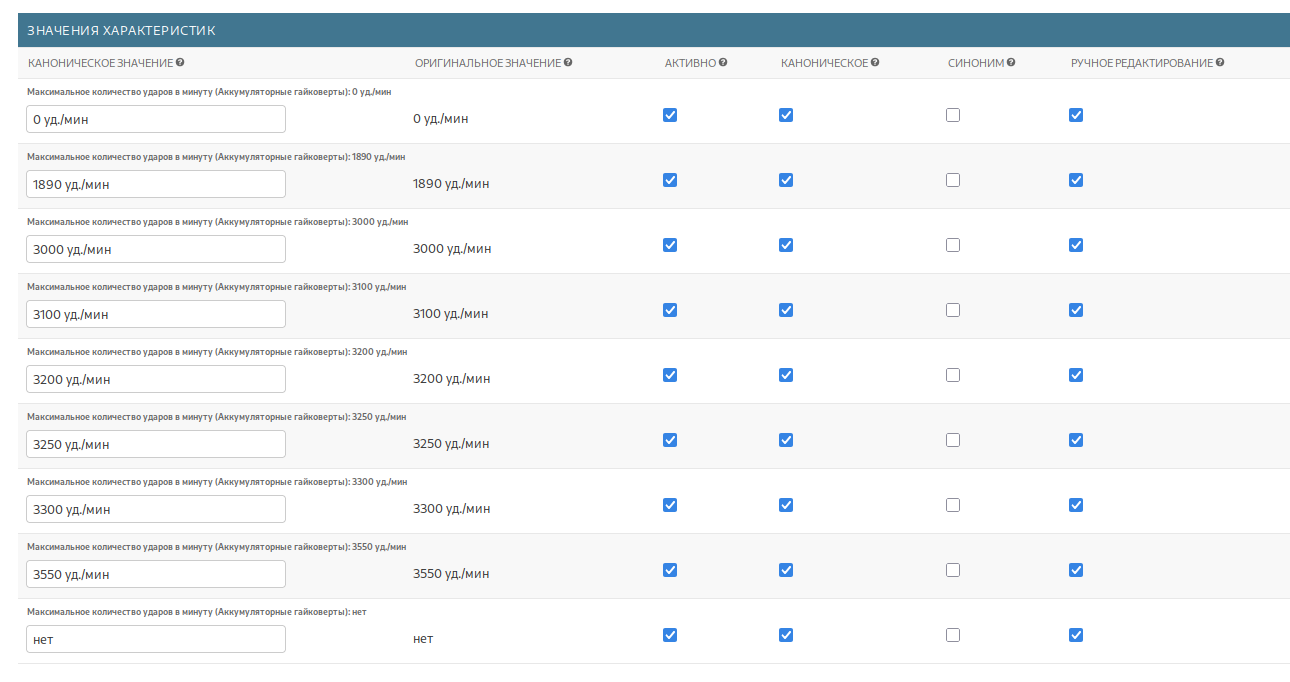The image size is (1290, 682).
Task: Click the 3200 уд./мин canonical input field
Action: pyautogui.click(x=156, y=379)
